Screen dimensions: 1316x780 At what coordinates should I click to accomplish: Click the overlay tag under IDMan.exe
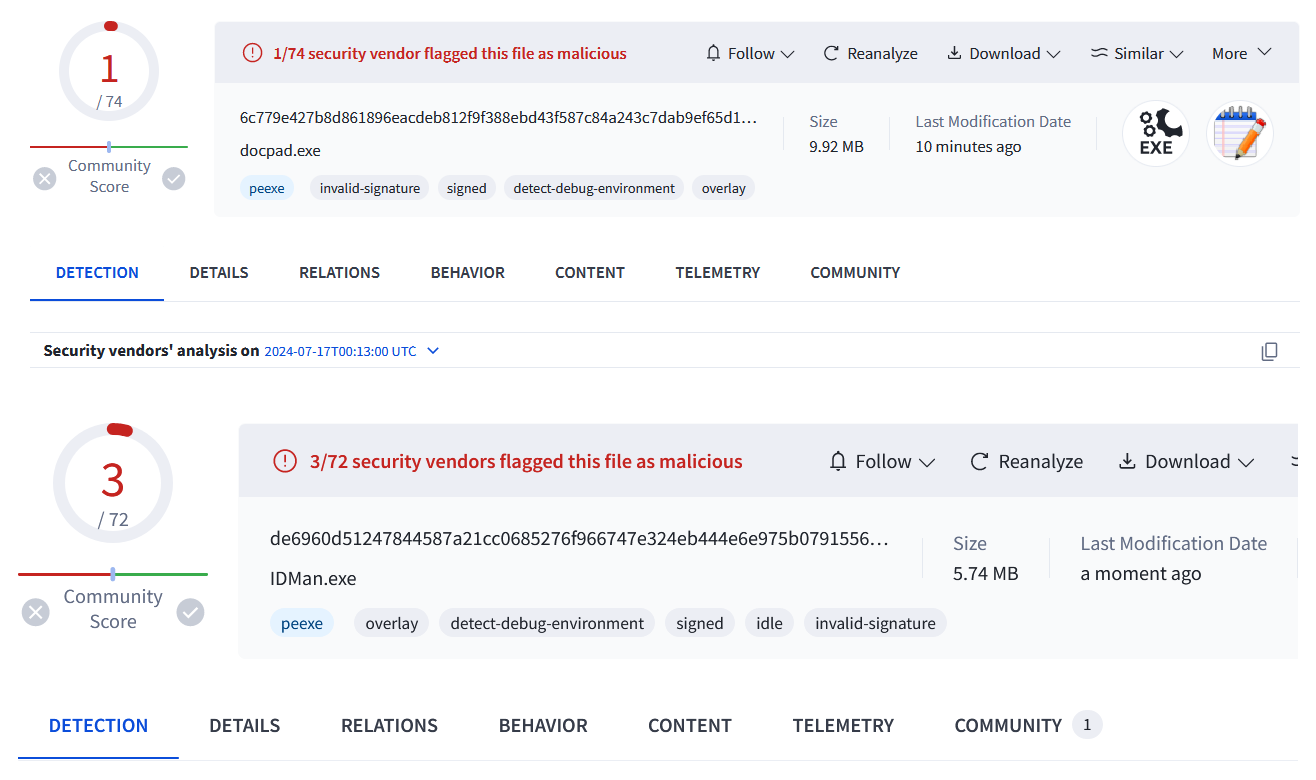392,623
